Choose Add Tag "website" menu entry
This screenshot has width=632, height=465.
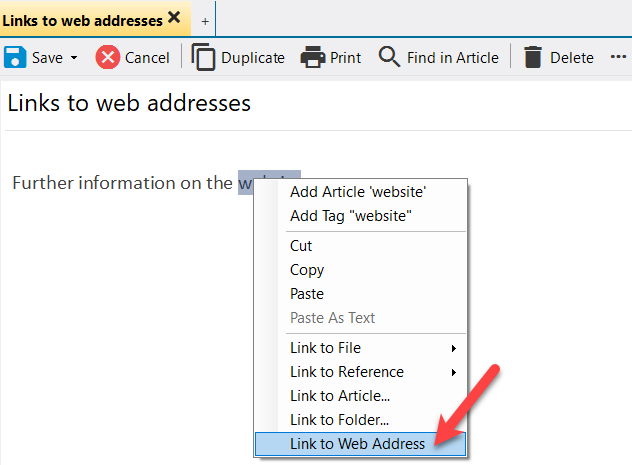pos(350,216)
